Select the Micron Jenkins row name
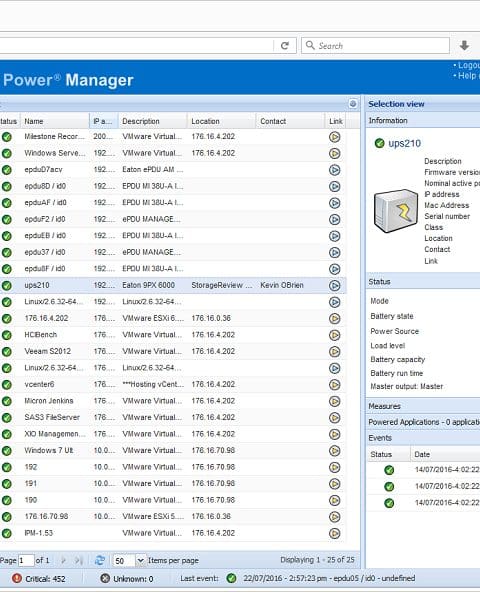Image resolution: width=480 pixels, height=592 pixels. pos(49,401)
